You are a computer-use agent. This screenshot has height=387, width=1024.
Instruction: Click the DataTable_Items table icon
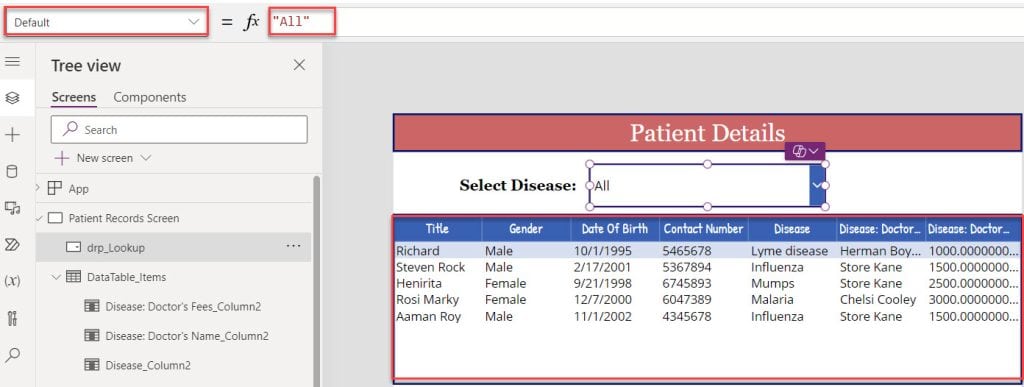pyautogui.click(x=73, y=277)
